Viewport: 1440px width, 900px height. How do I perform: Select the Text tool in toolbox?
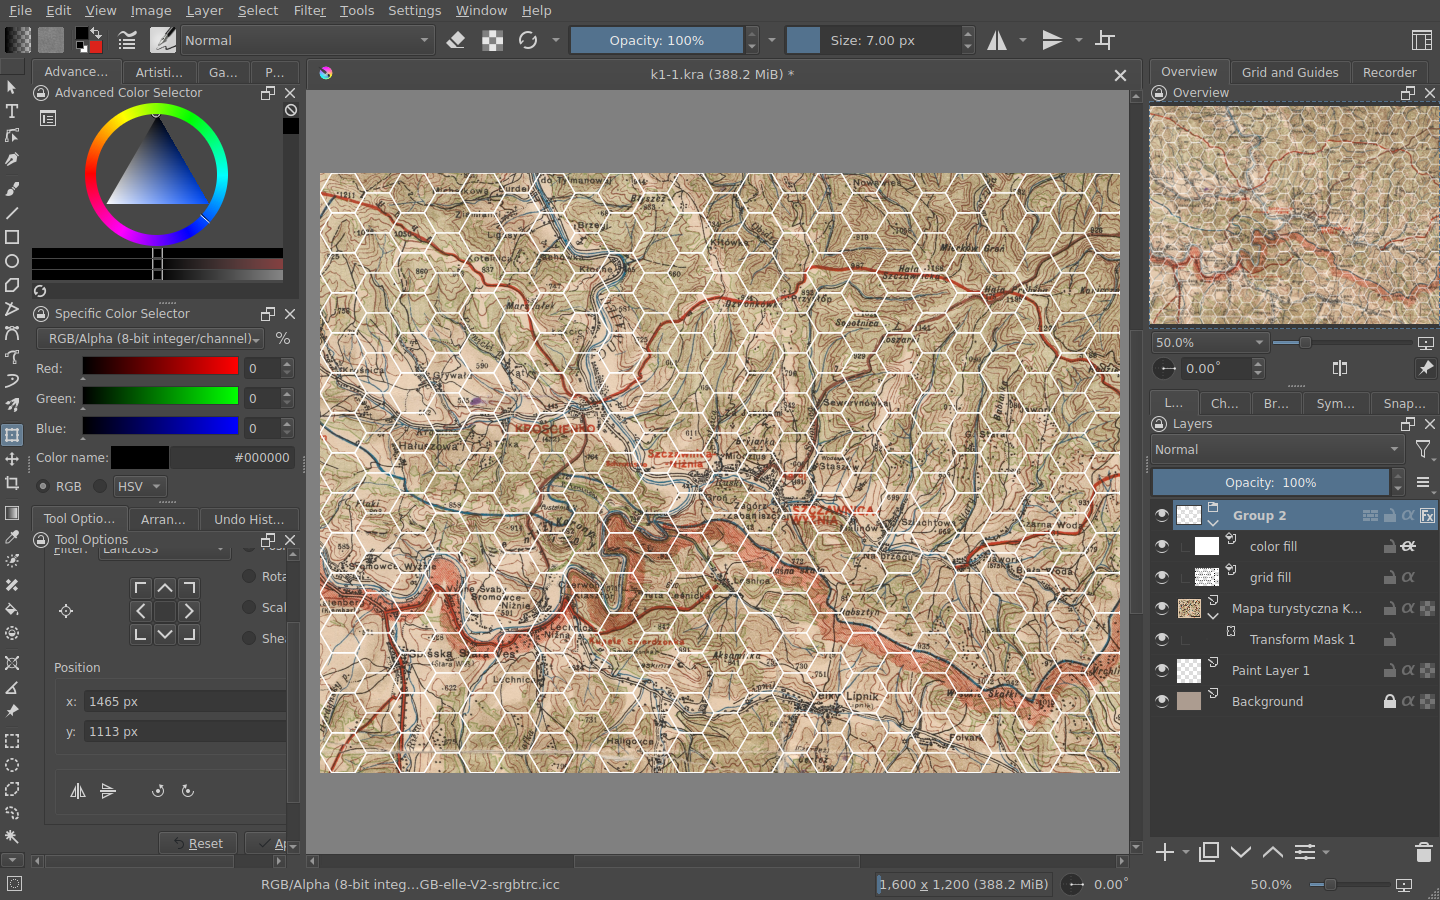(x=12, y=111)
